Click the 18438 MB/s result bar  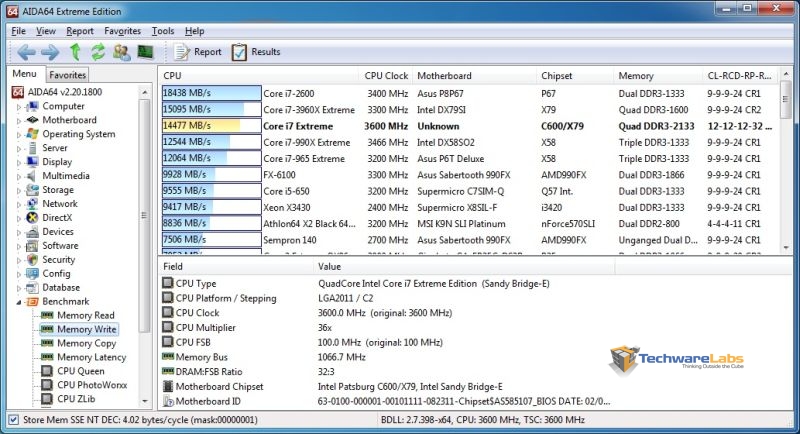(x=211, y=93)
